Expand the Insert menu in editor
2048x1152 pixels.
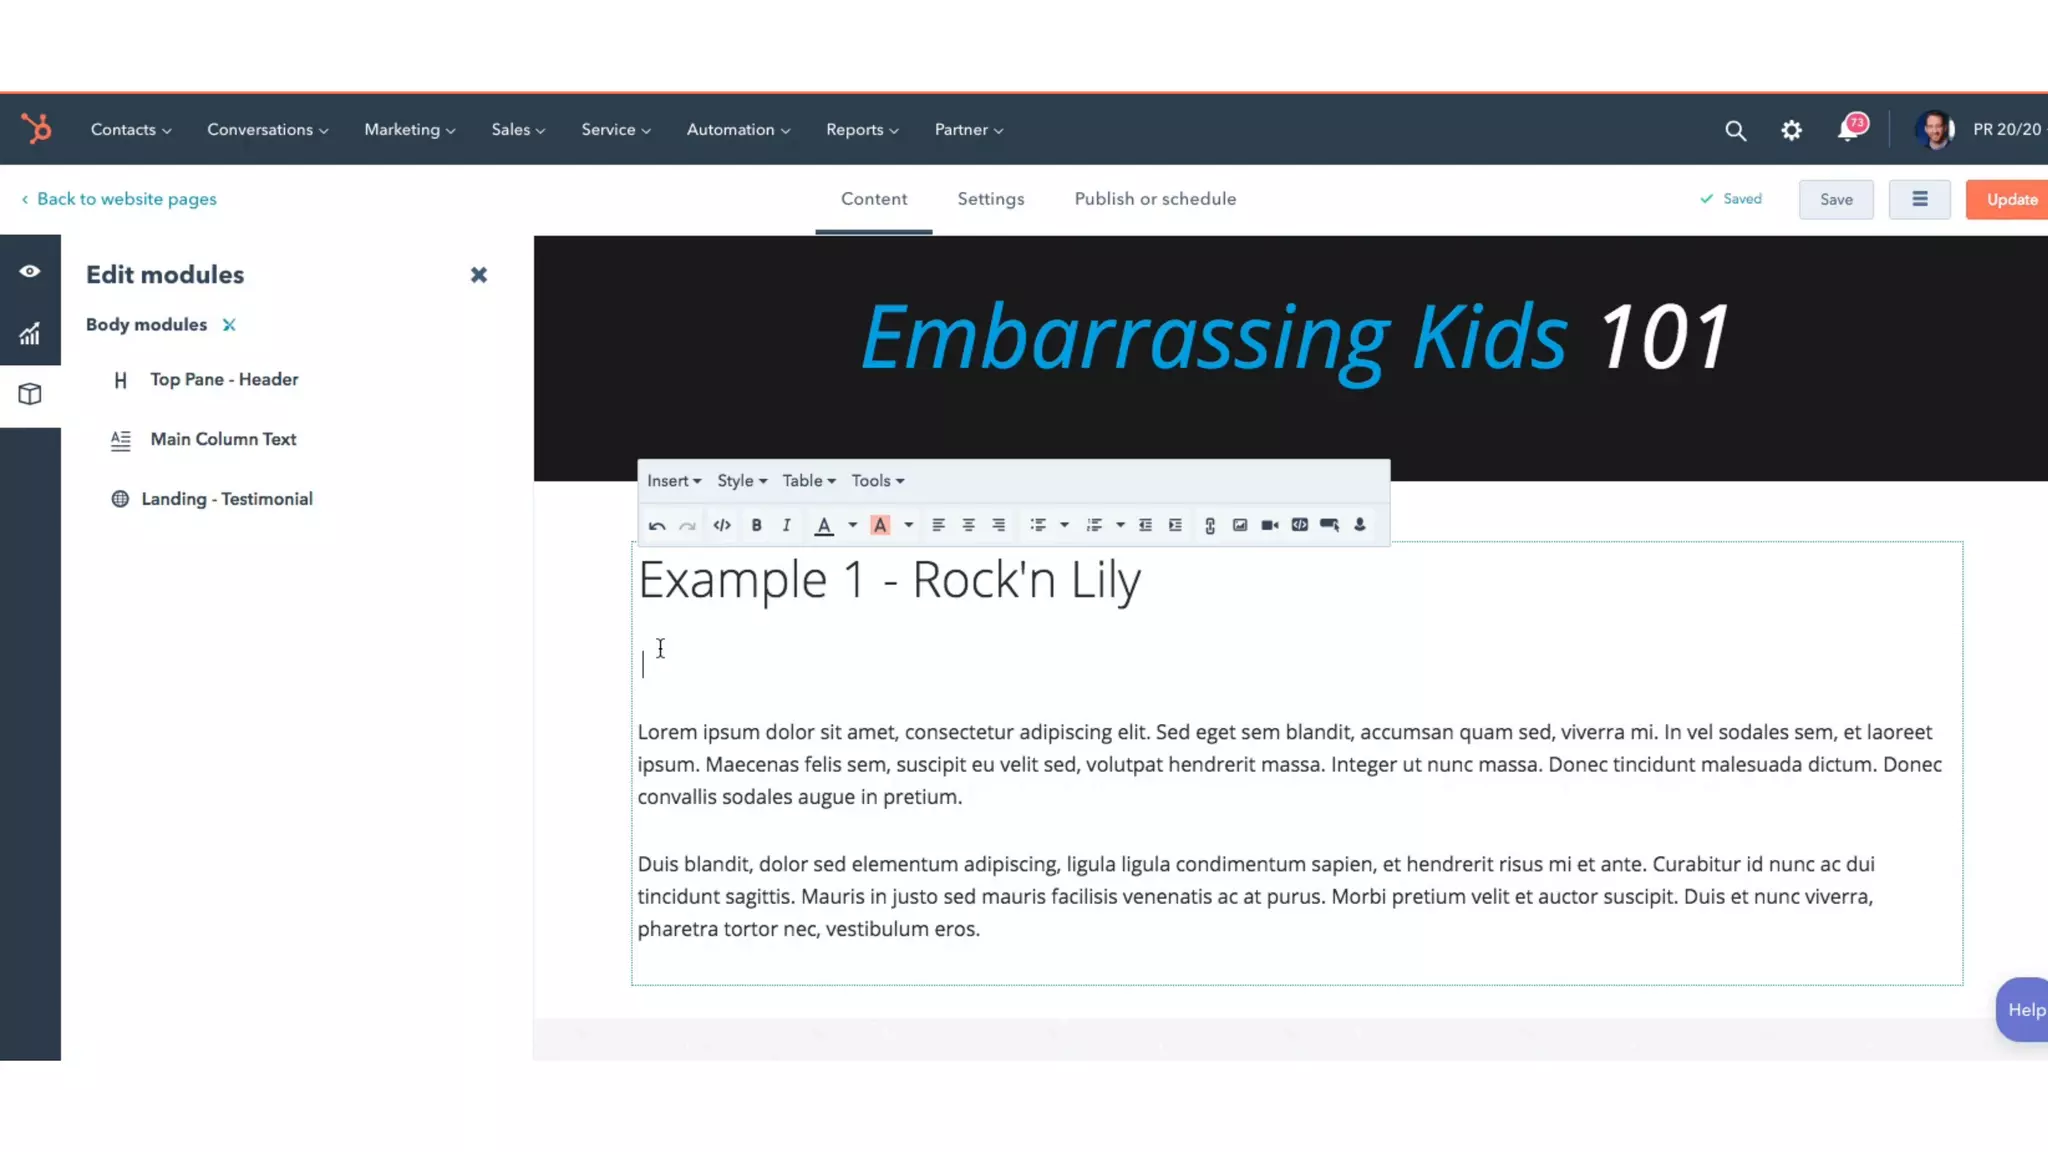tap(673, 481)
